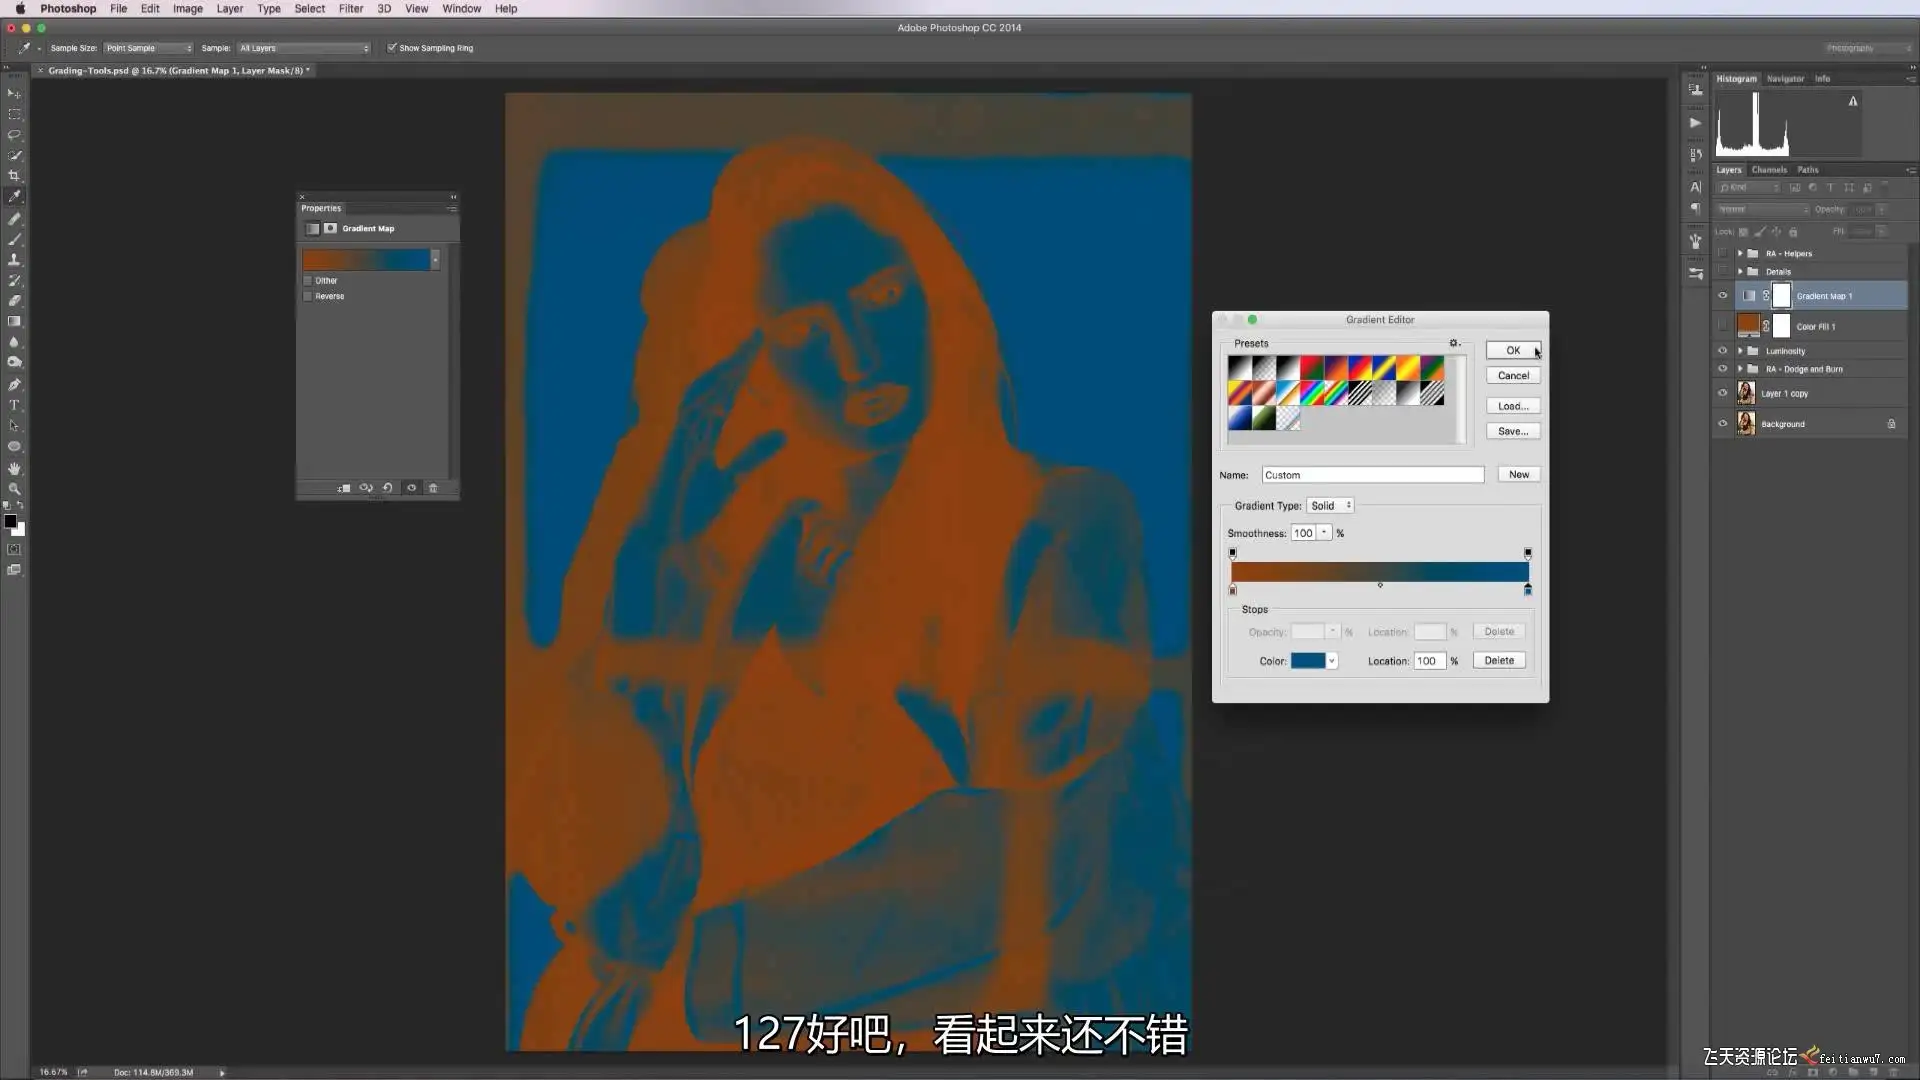Select the Lasso tool
The height and width of the screenshot is (1080, 1920).
14,135
